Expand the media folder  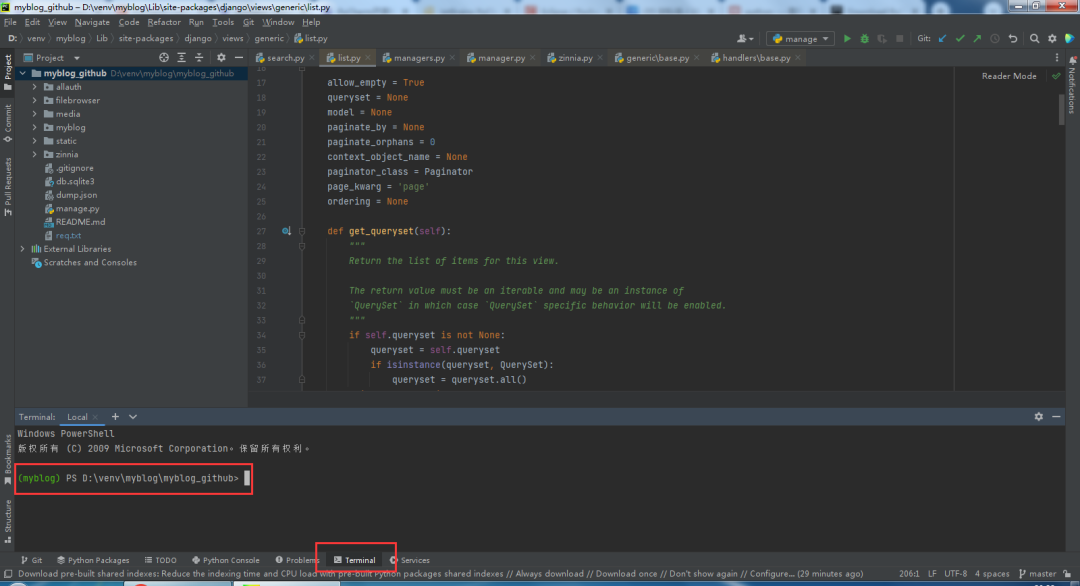[x=35, y=114]
